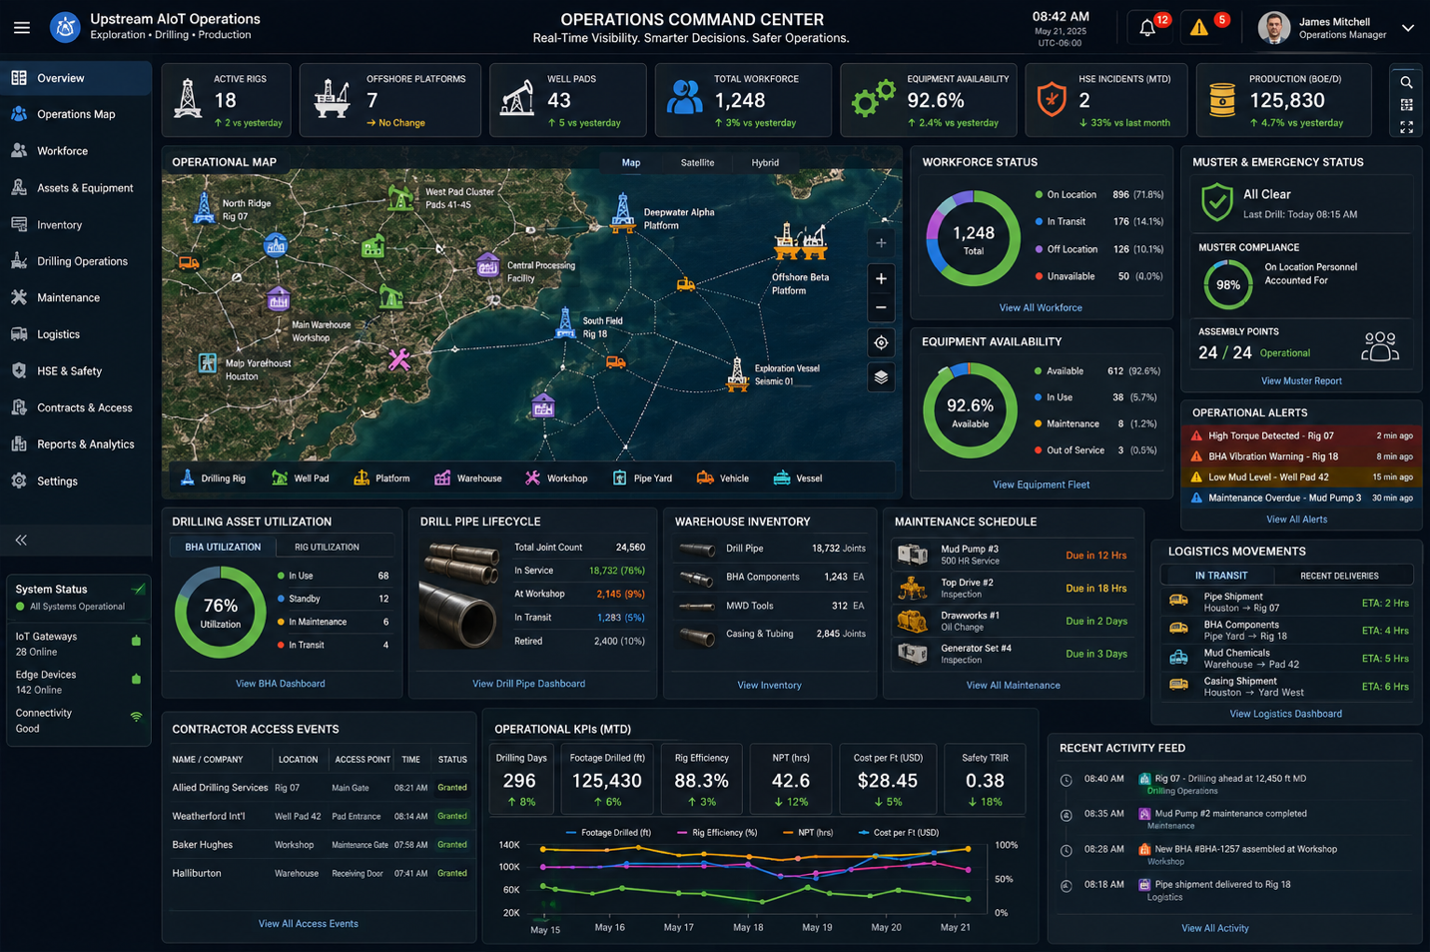The width and height of the screenshot is (1430, 952).
Task: Open notifications bell with 12 badge
Action: (x=1148, y=28)
